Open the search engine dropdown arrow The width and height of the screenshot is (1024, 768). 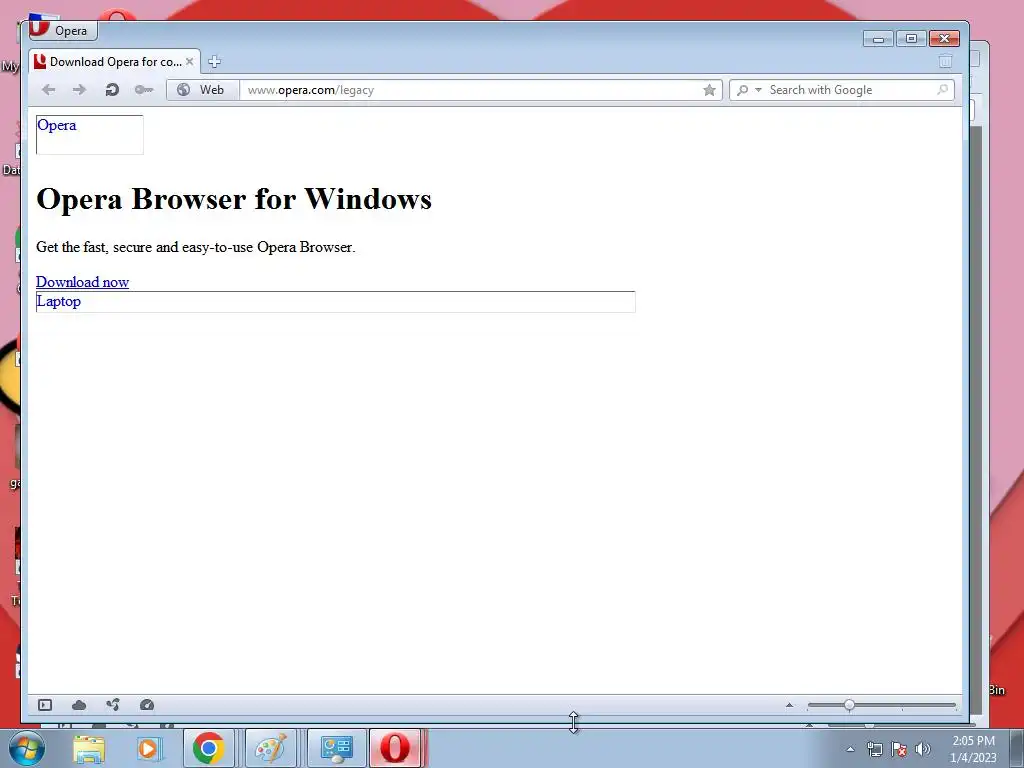758,89
